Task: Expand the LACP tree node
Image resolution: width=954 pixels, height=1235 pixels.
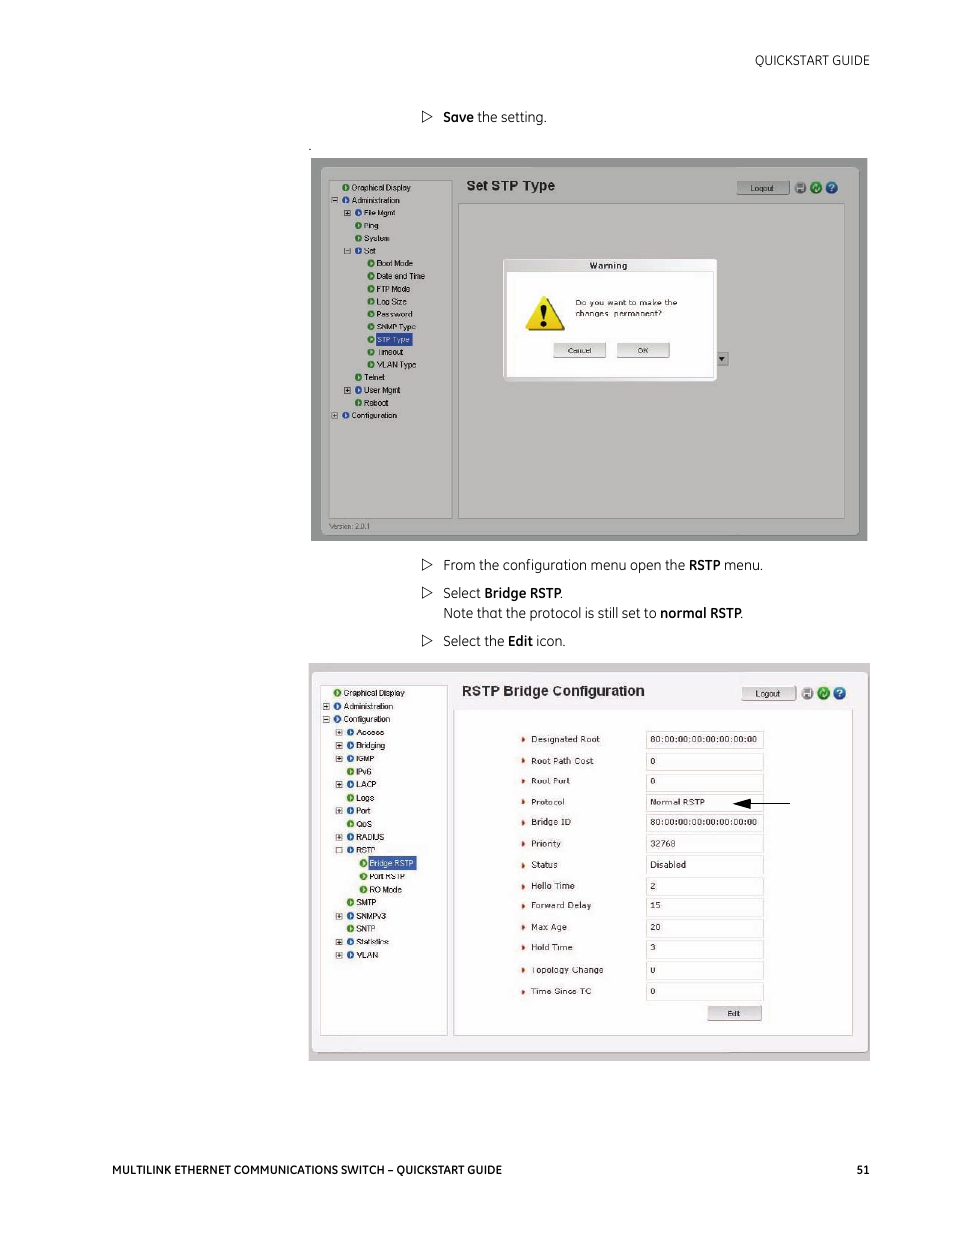Action: [x=339, y=785]
